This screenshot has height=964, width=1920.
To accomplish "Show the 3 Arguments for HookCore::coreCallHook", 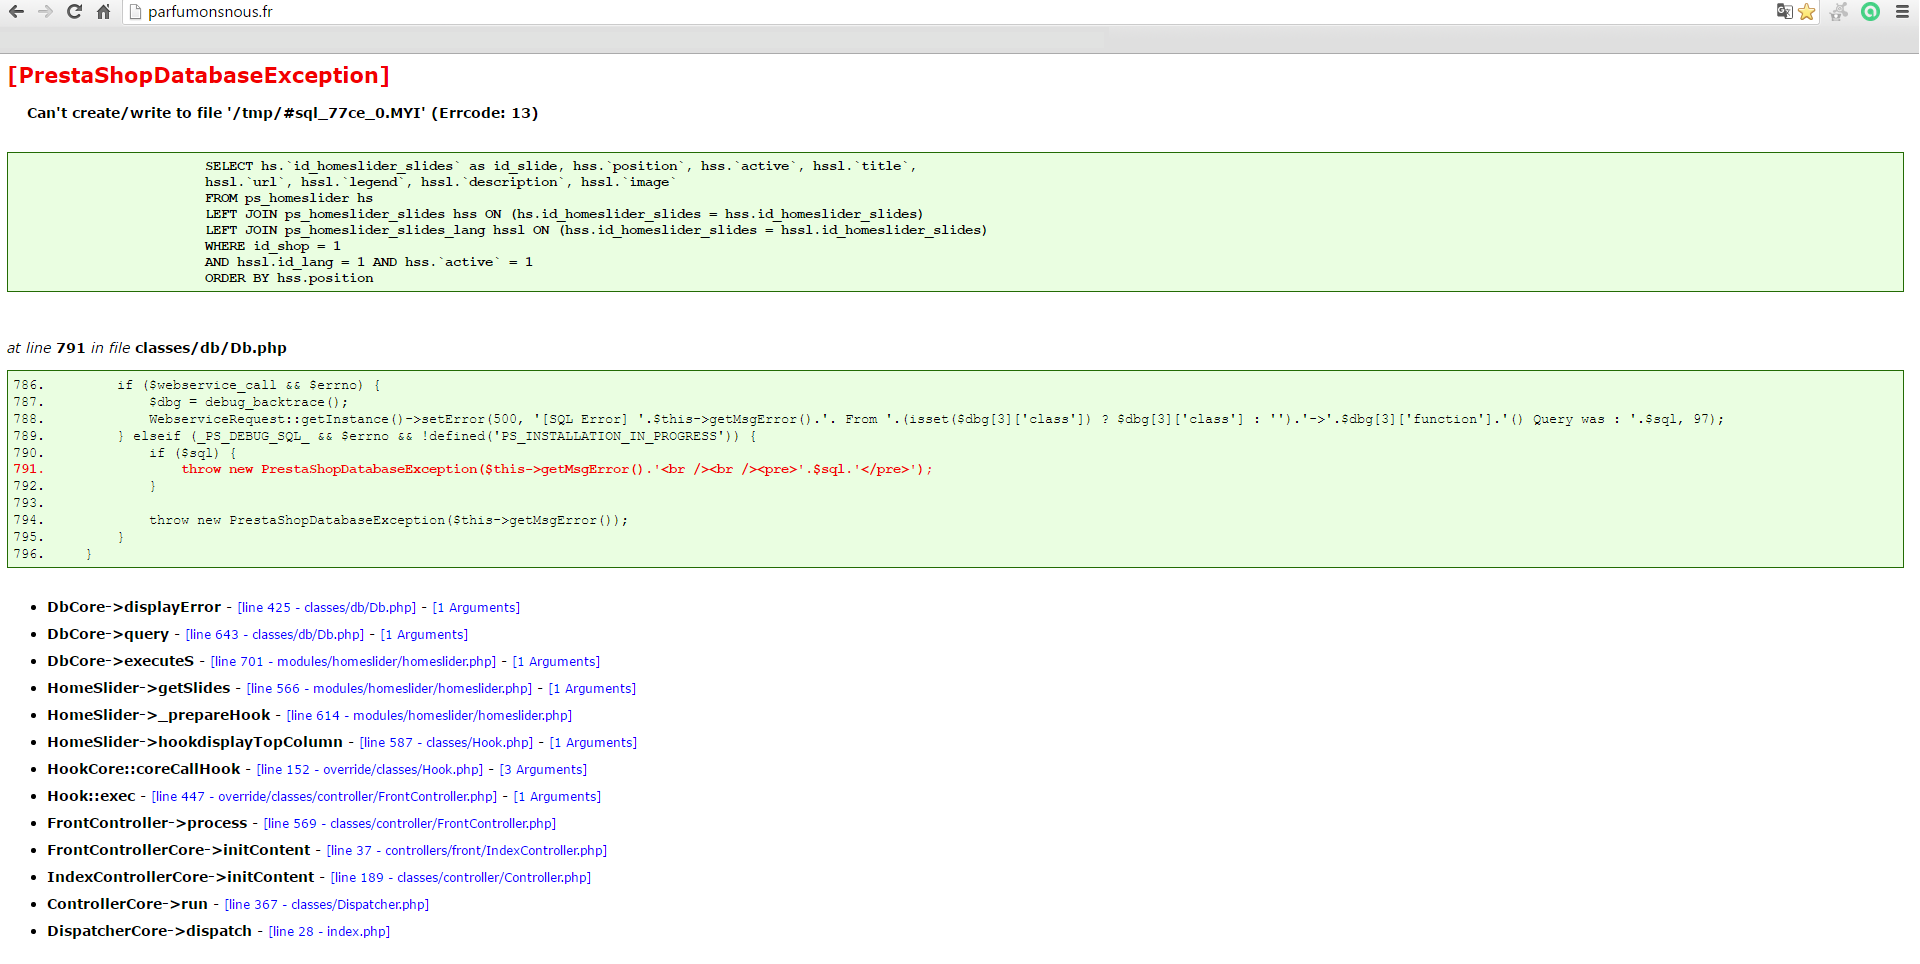I will 543,770.
